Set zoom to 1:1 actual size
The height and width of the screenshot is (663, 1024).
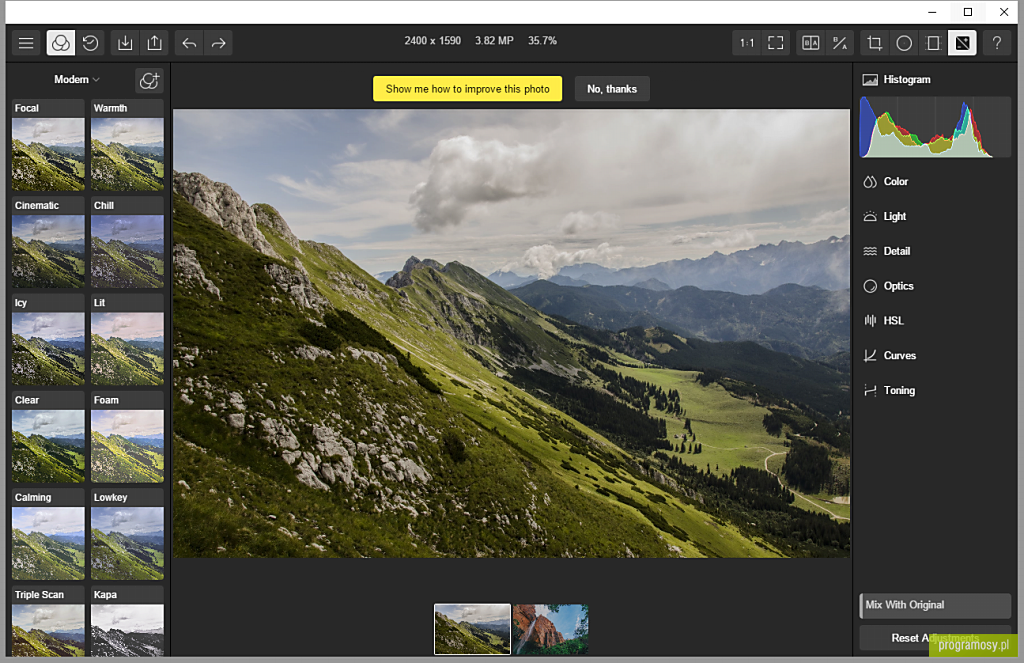(746, 43)
